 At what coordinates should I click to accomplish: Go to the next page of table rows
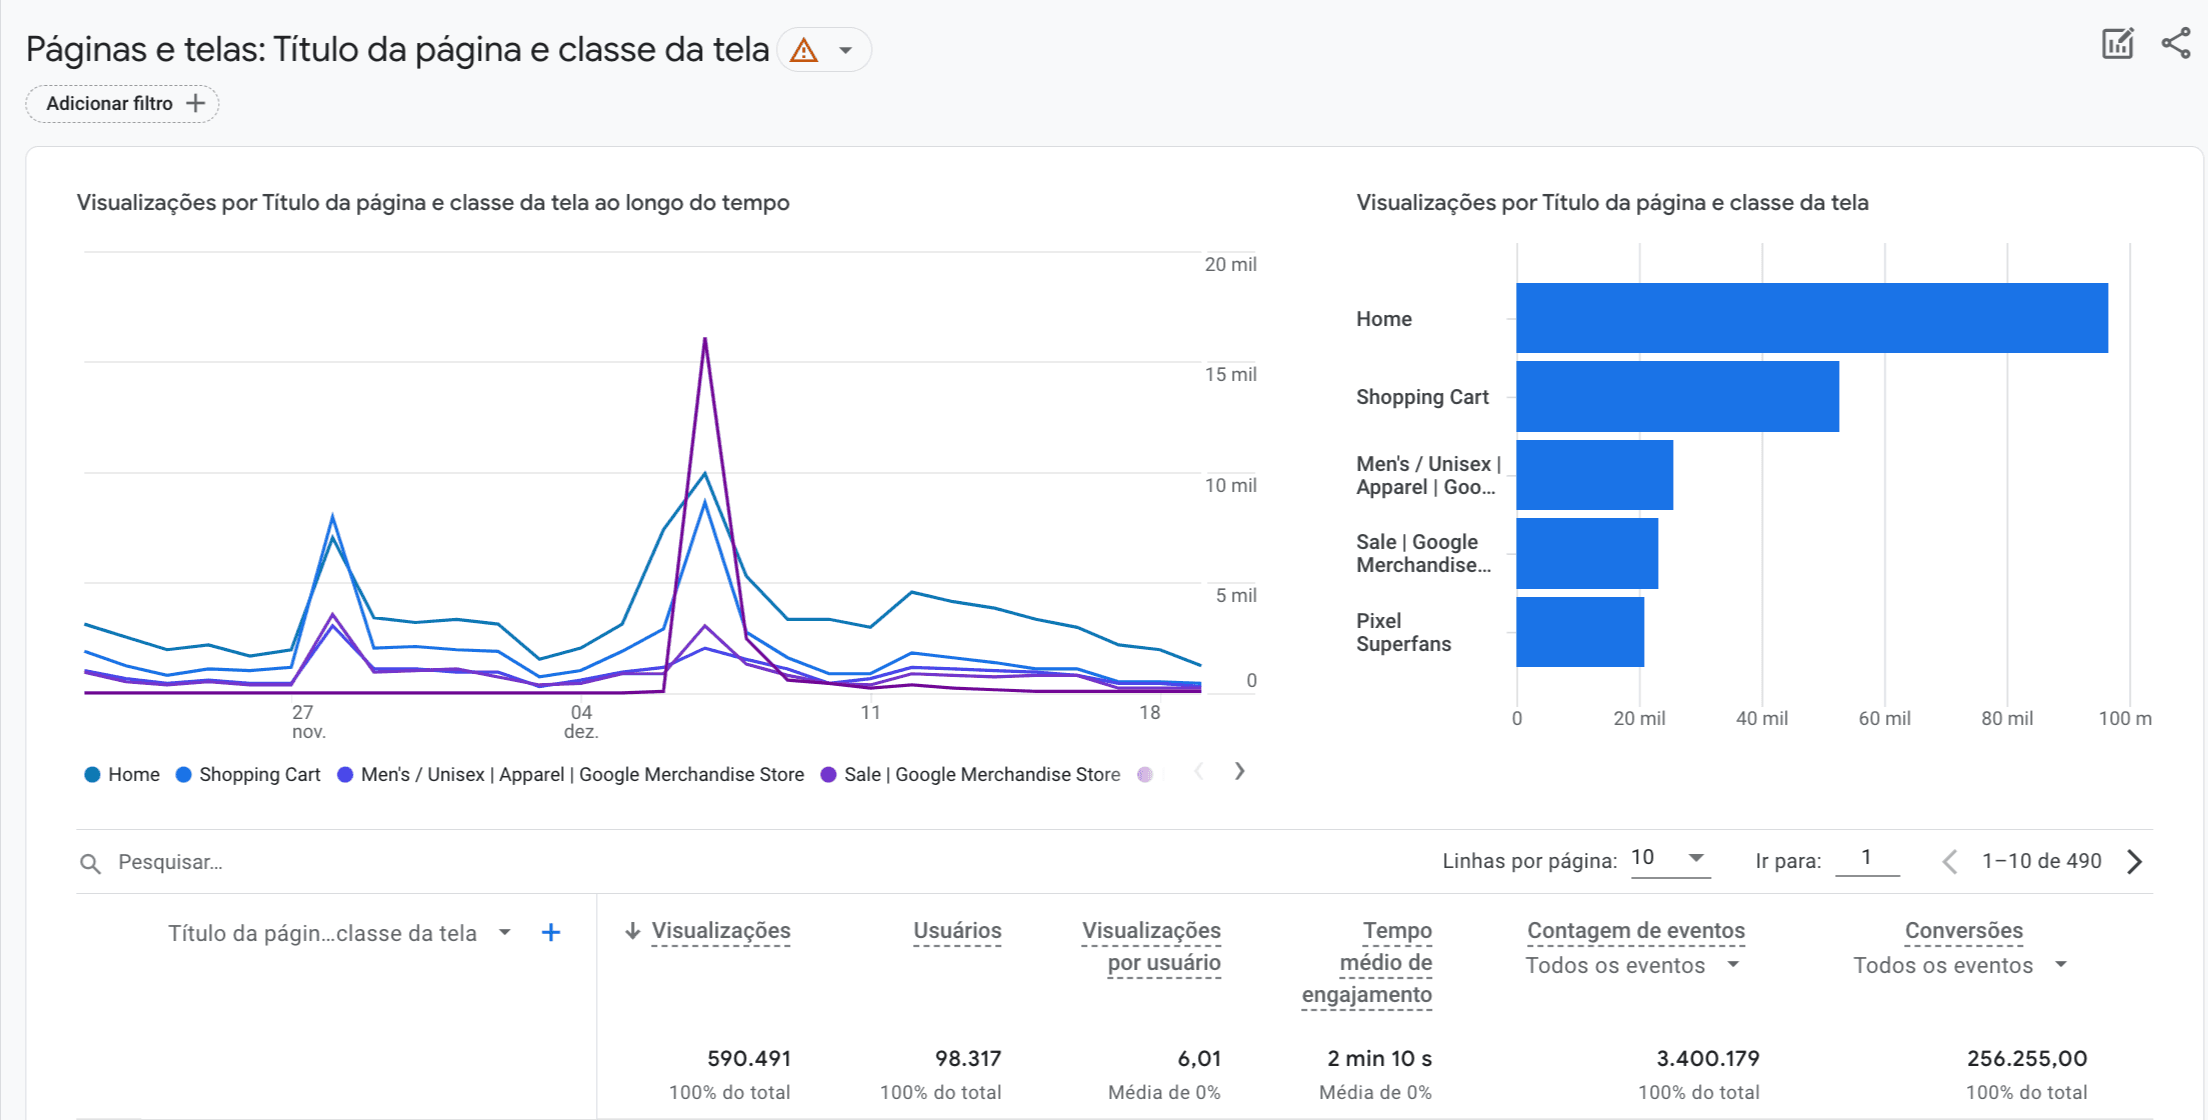point(2136,861)
